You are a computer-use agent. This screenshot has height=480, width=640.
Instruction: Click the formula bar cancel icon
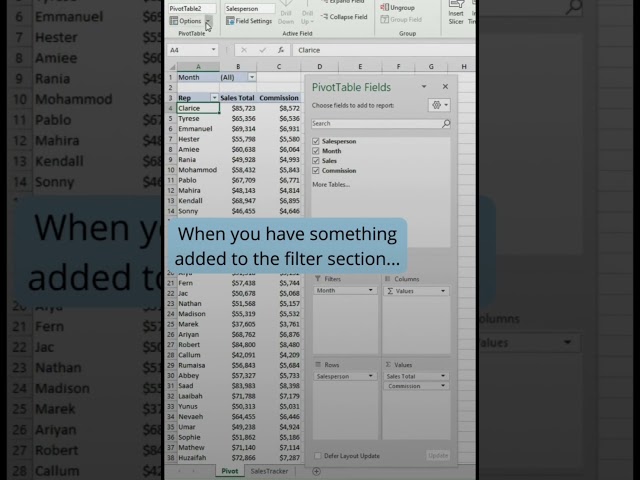click(244, 50)
